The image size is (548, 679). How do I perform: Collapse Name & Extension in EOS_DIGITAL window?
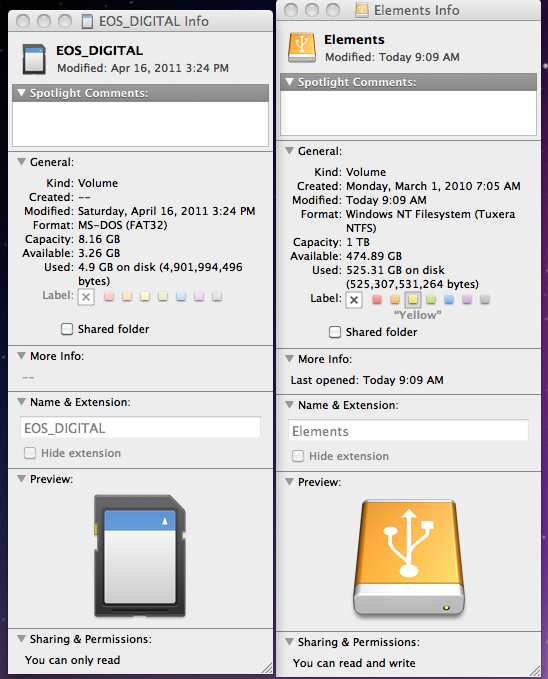point(21,402)
